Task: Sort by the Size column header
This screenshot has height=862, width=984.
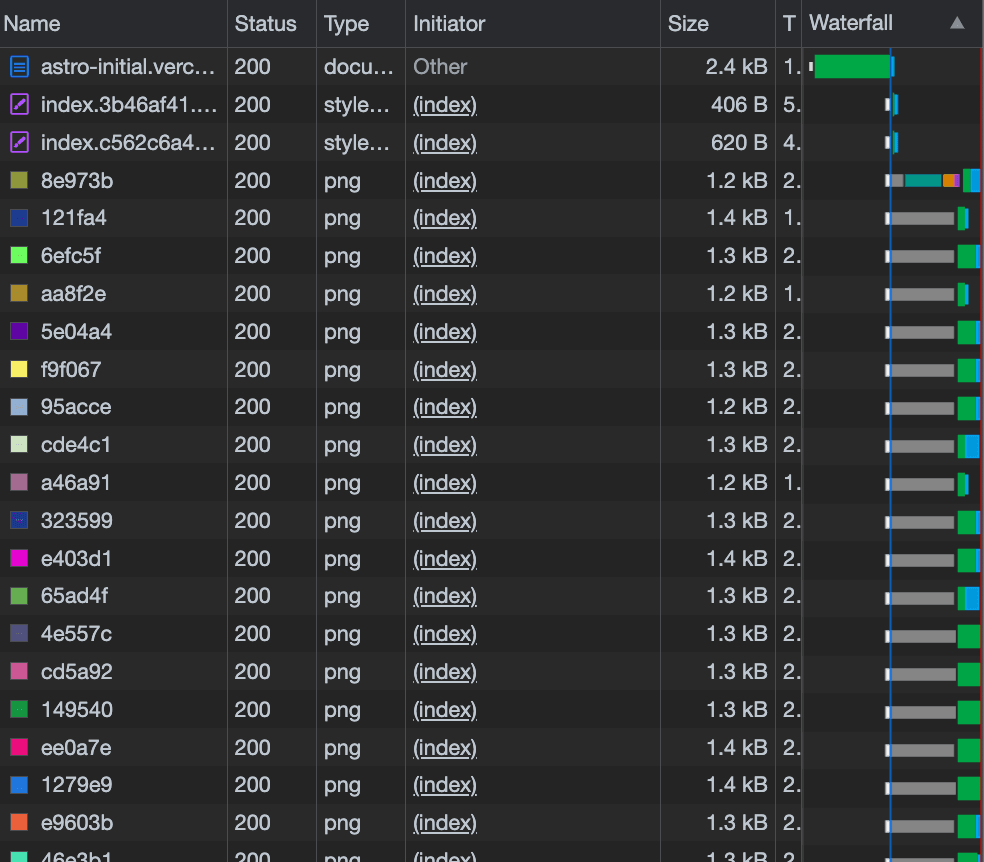Action: 688,24
